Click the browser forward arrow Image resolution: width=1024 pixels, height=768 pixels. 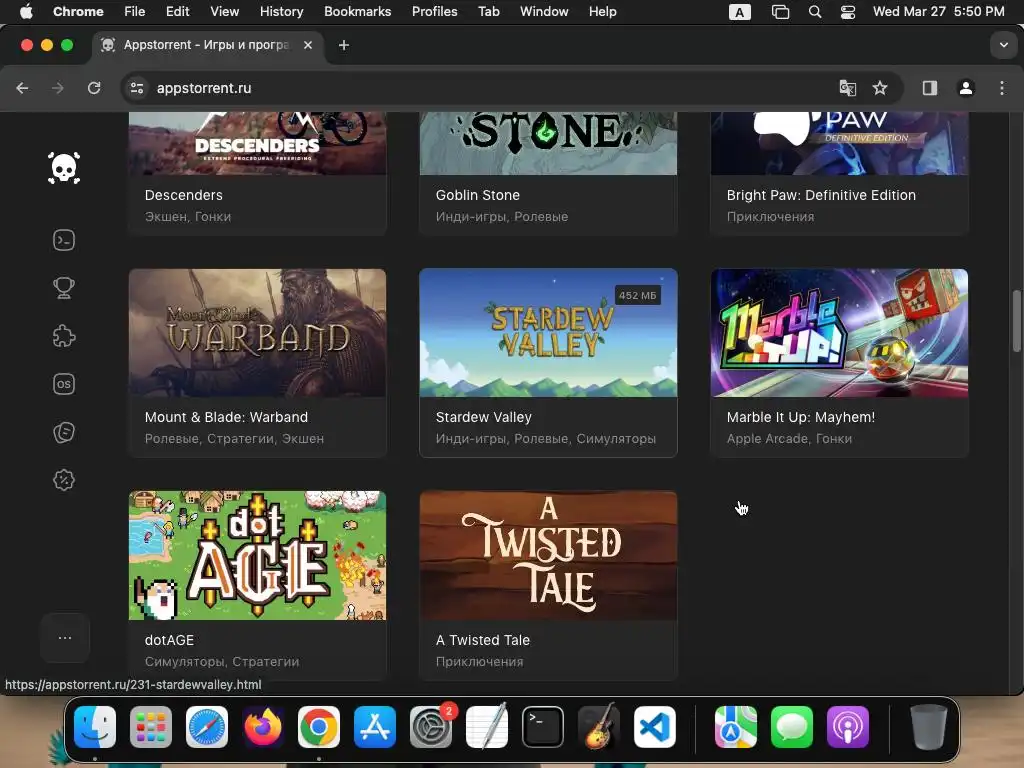coord(58,88)
